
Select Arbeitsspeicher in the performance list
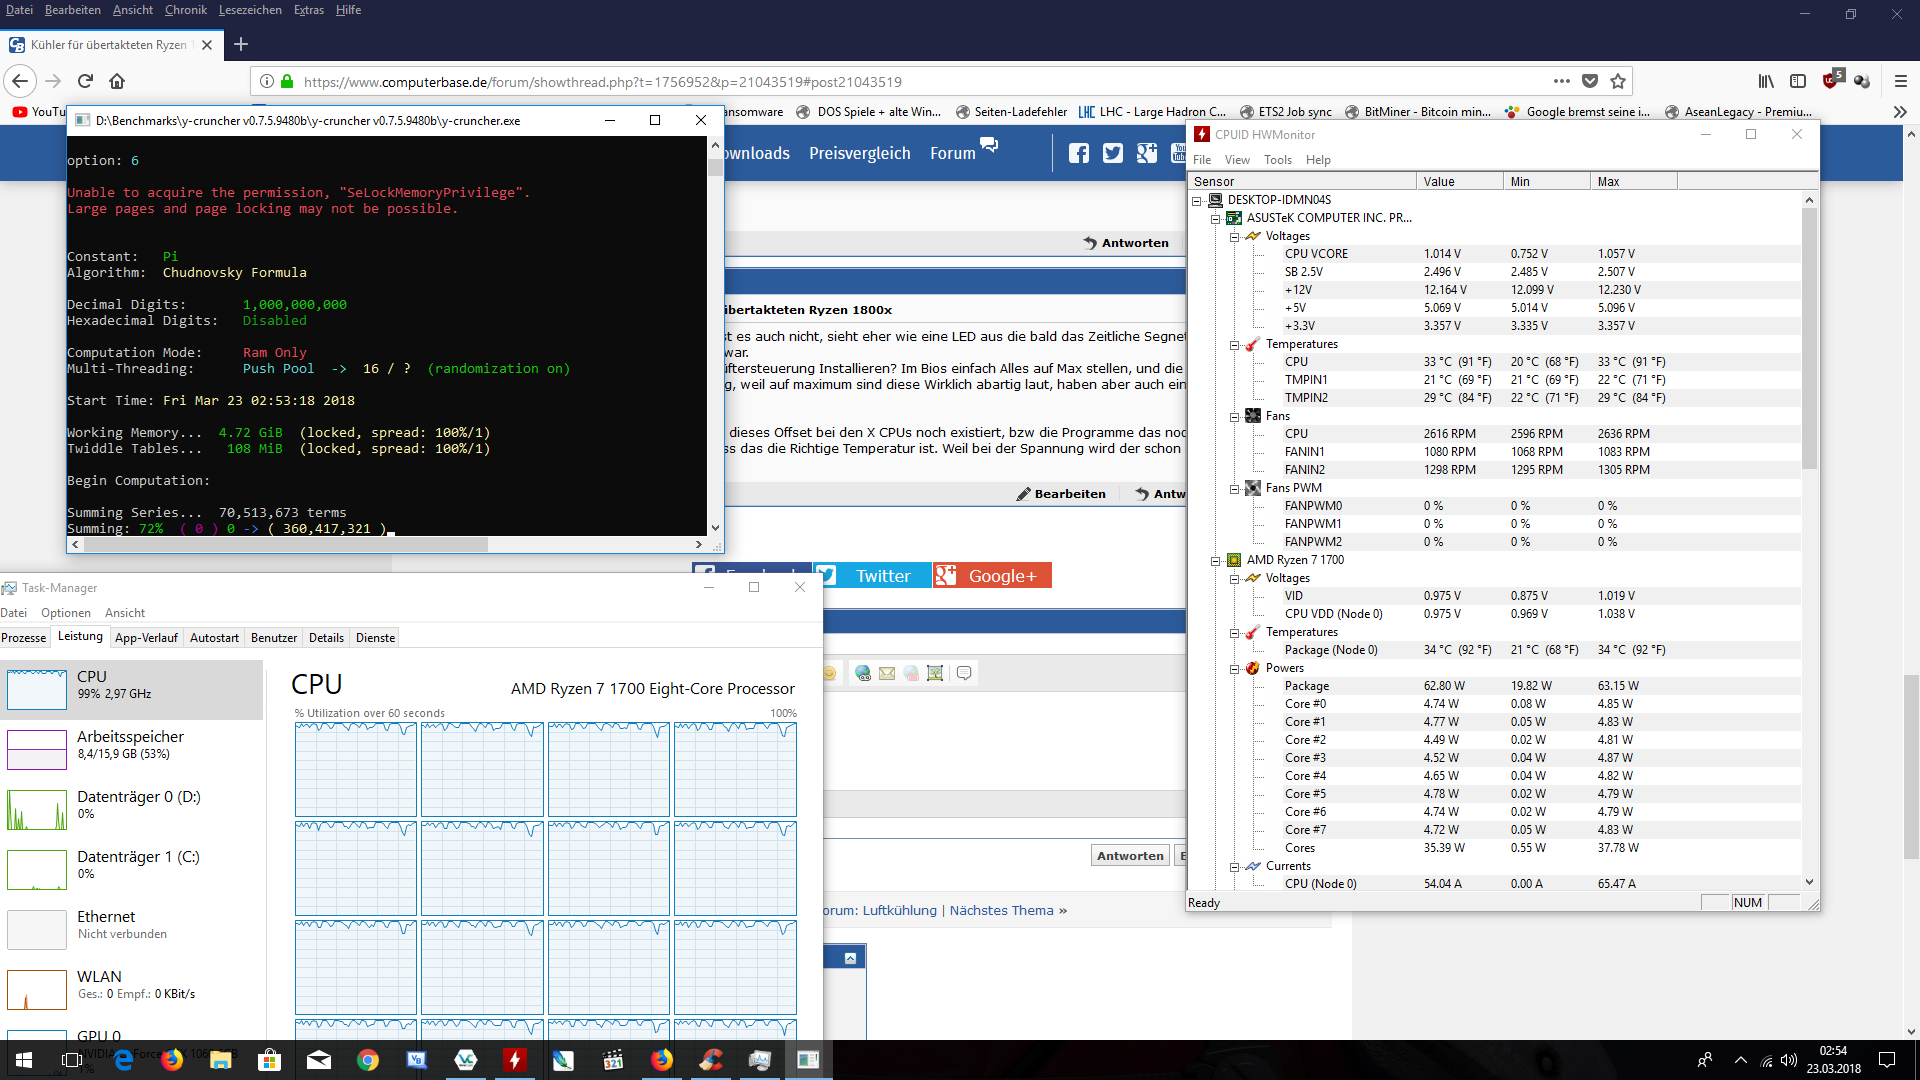(130, 745)
